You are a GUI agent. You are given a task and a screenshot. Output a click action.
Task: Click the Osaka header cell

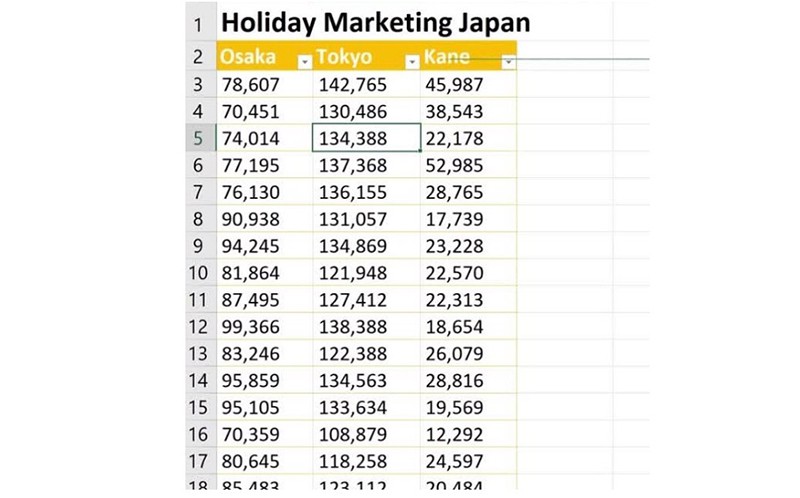pos(264,57)
